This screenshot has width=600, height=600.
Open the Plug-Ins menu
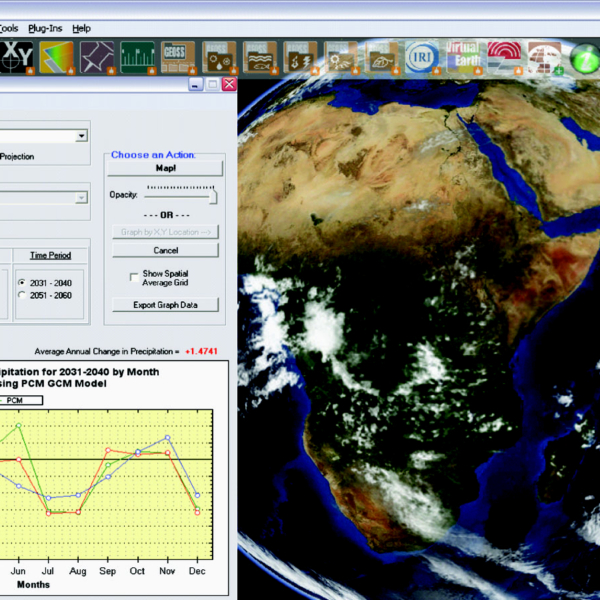pyautogui.click(x=47, y=28)
